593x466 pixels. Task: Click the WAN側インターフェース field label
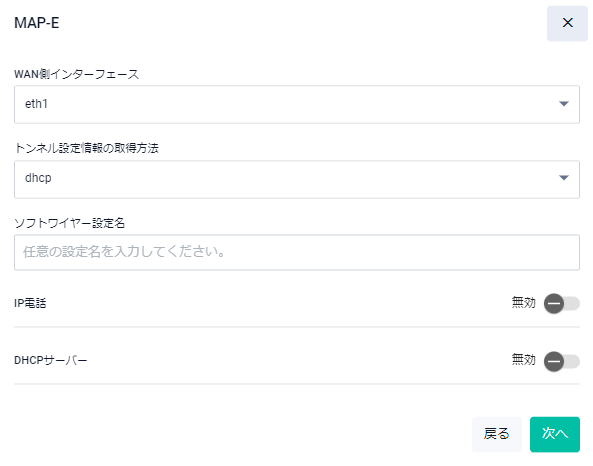76,74
